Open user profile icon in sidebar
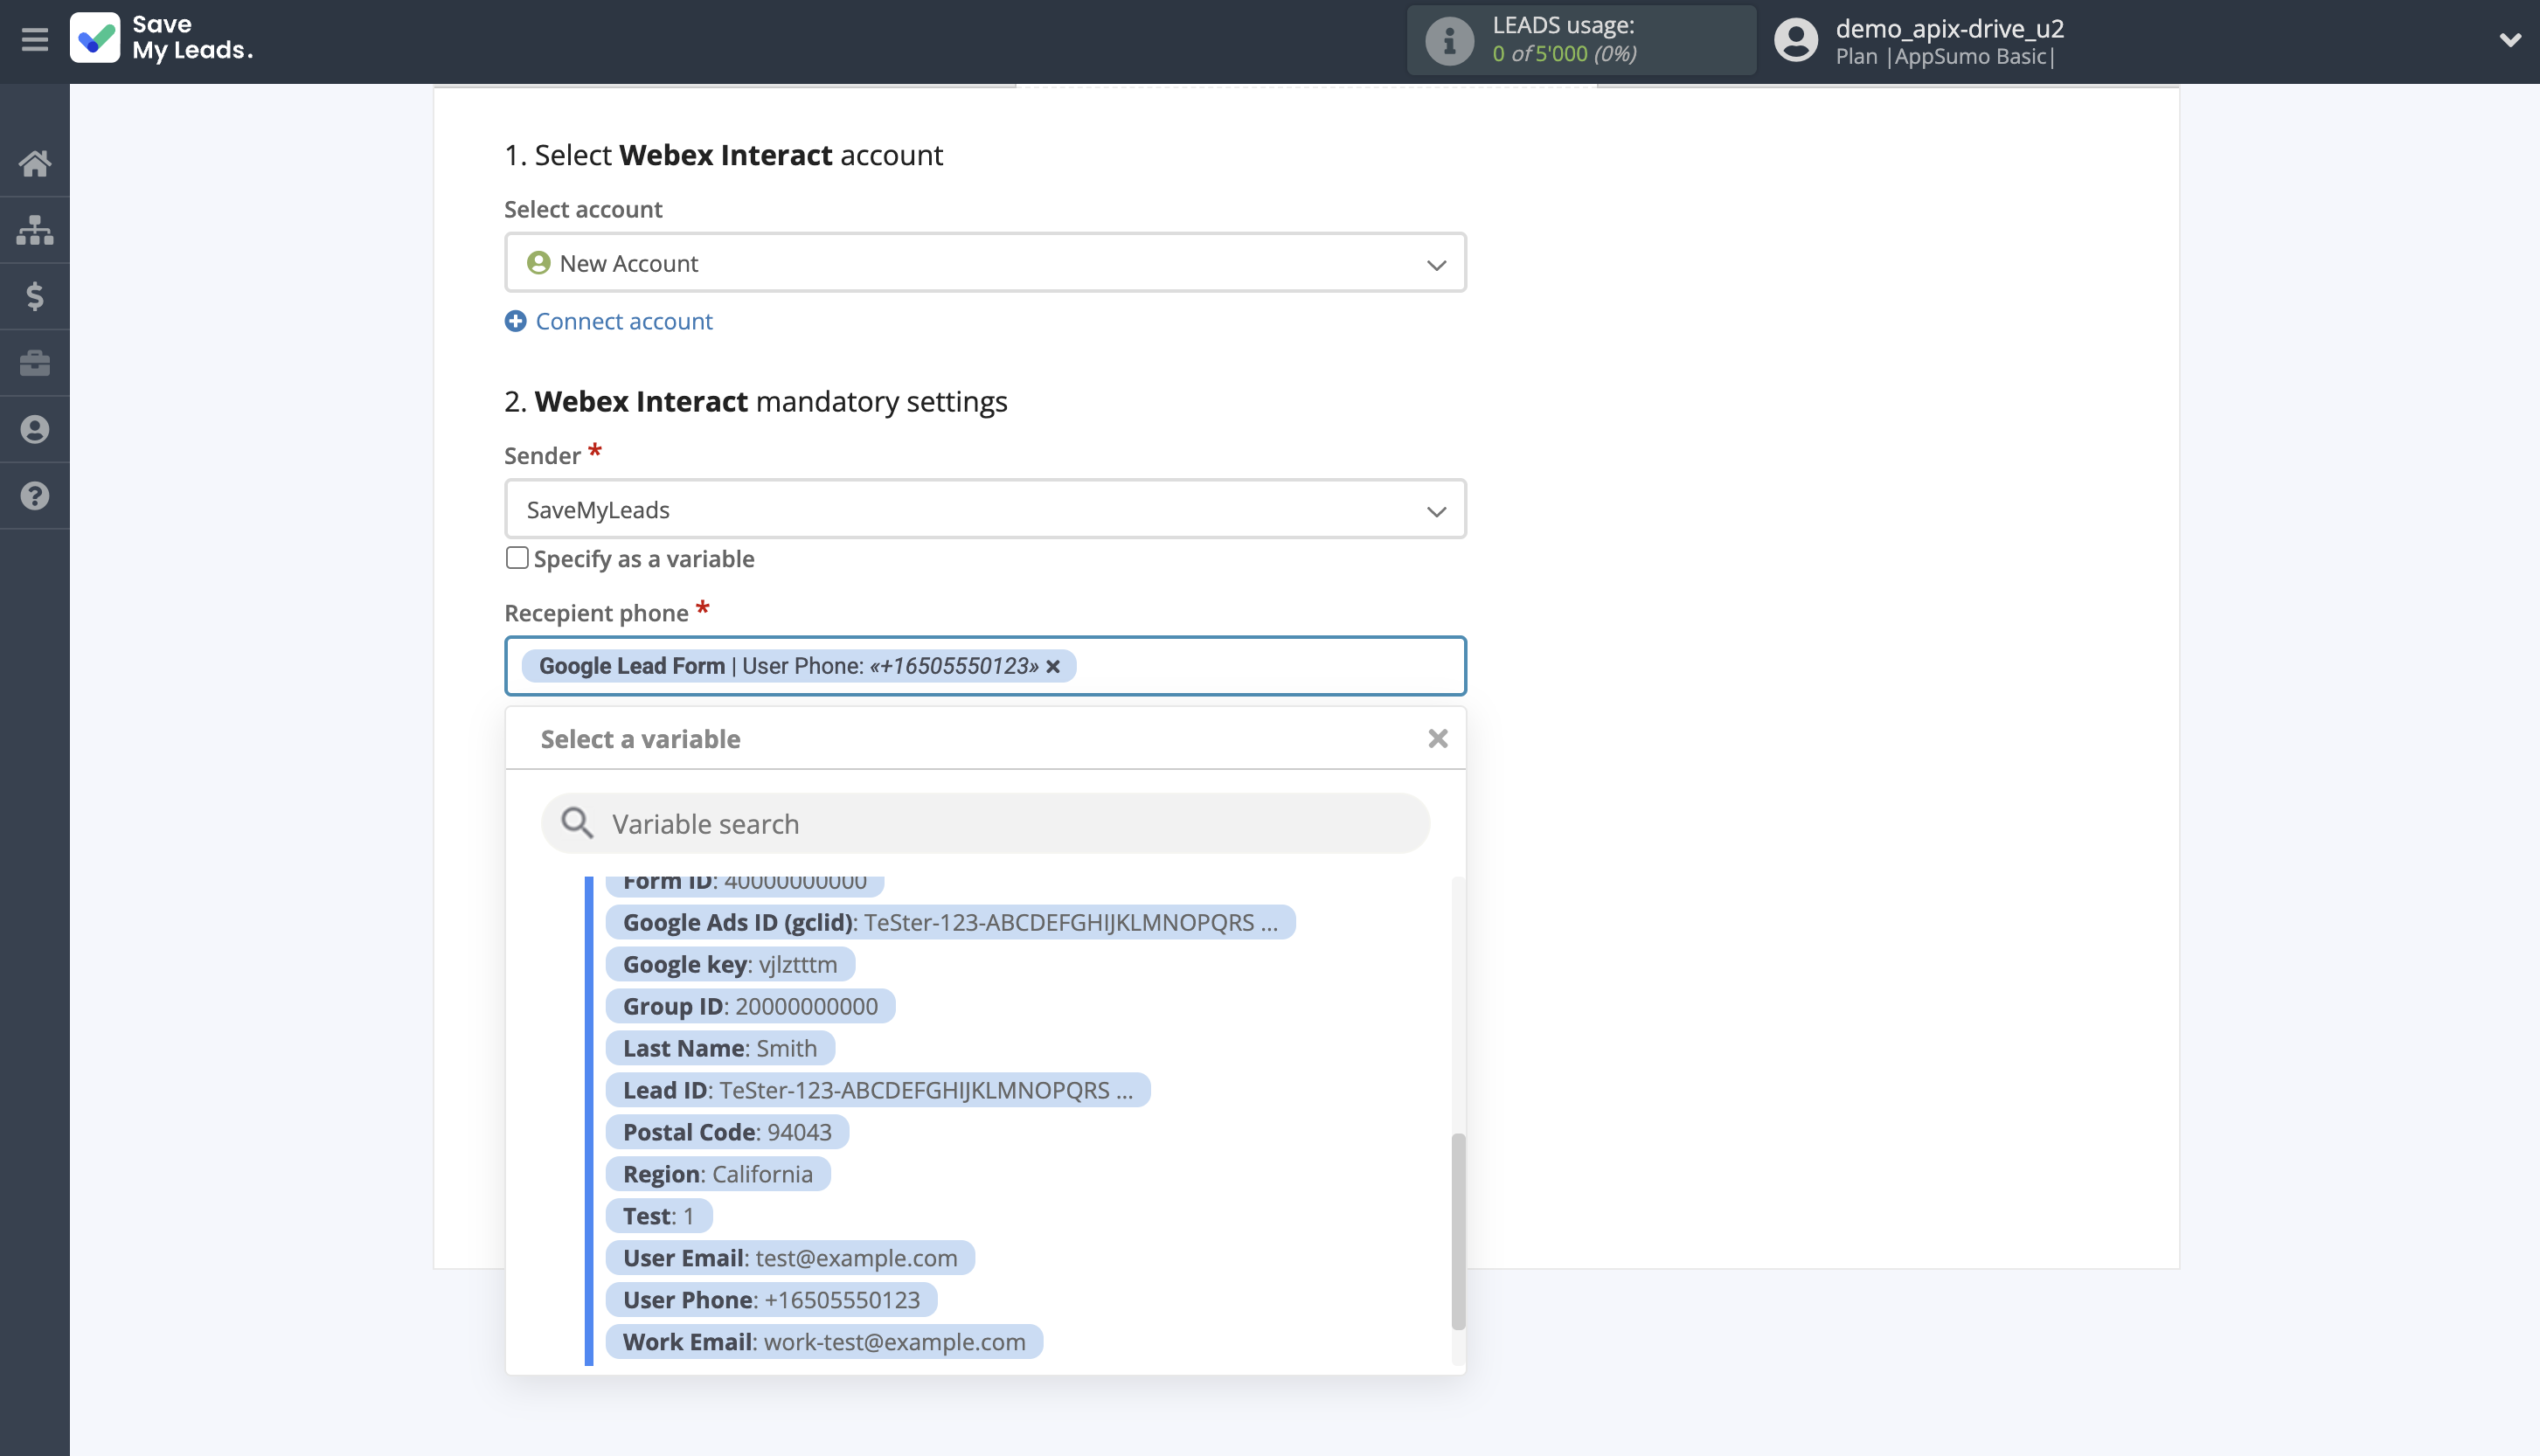2540x1456 pixels. tap(34, 429)
